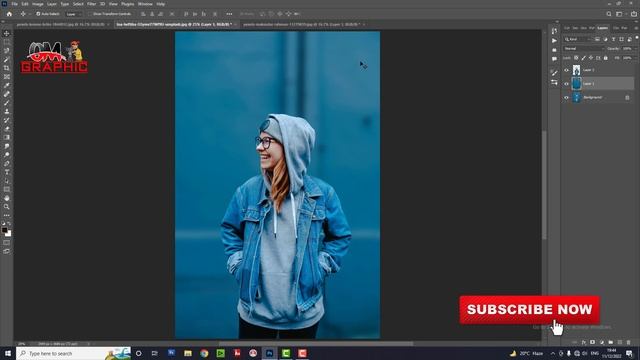
Task: Open the layer filter Kind dropdown
Action: (x=577, y=39)
